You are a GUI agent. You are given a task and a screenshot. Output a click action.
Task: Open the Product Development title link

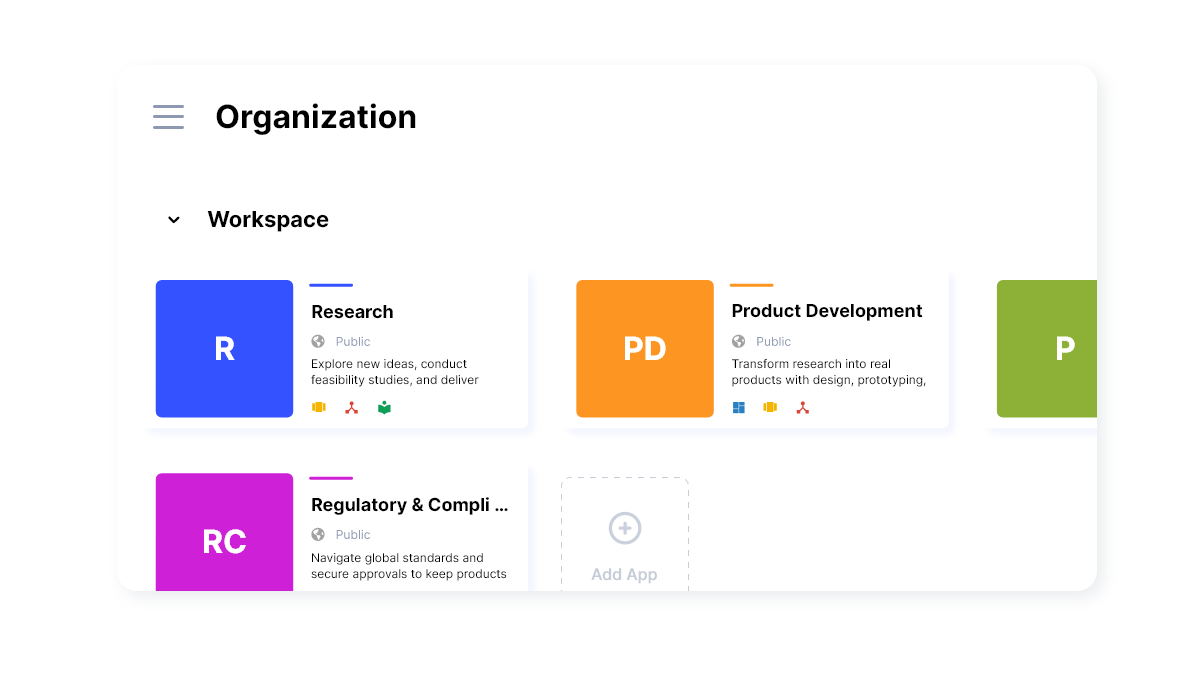826,311
